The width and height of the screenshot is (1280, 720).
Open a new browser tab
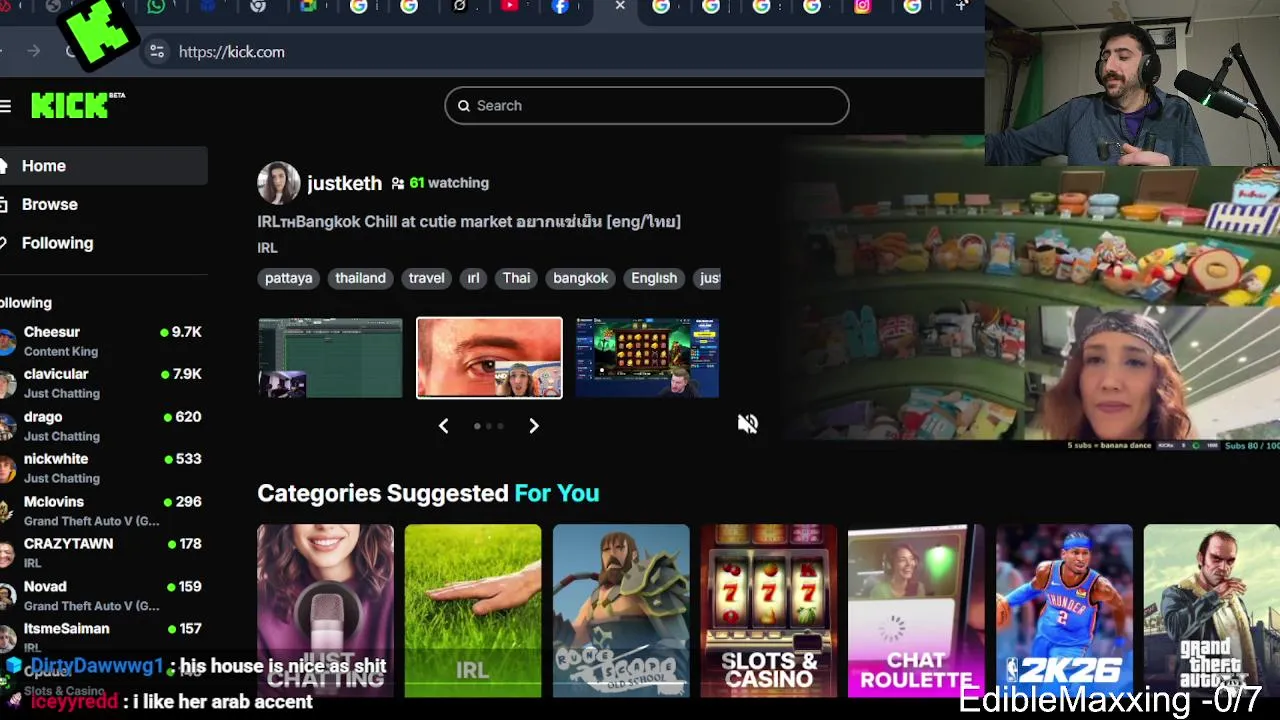(x=962, y=6)
